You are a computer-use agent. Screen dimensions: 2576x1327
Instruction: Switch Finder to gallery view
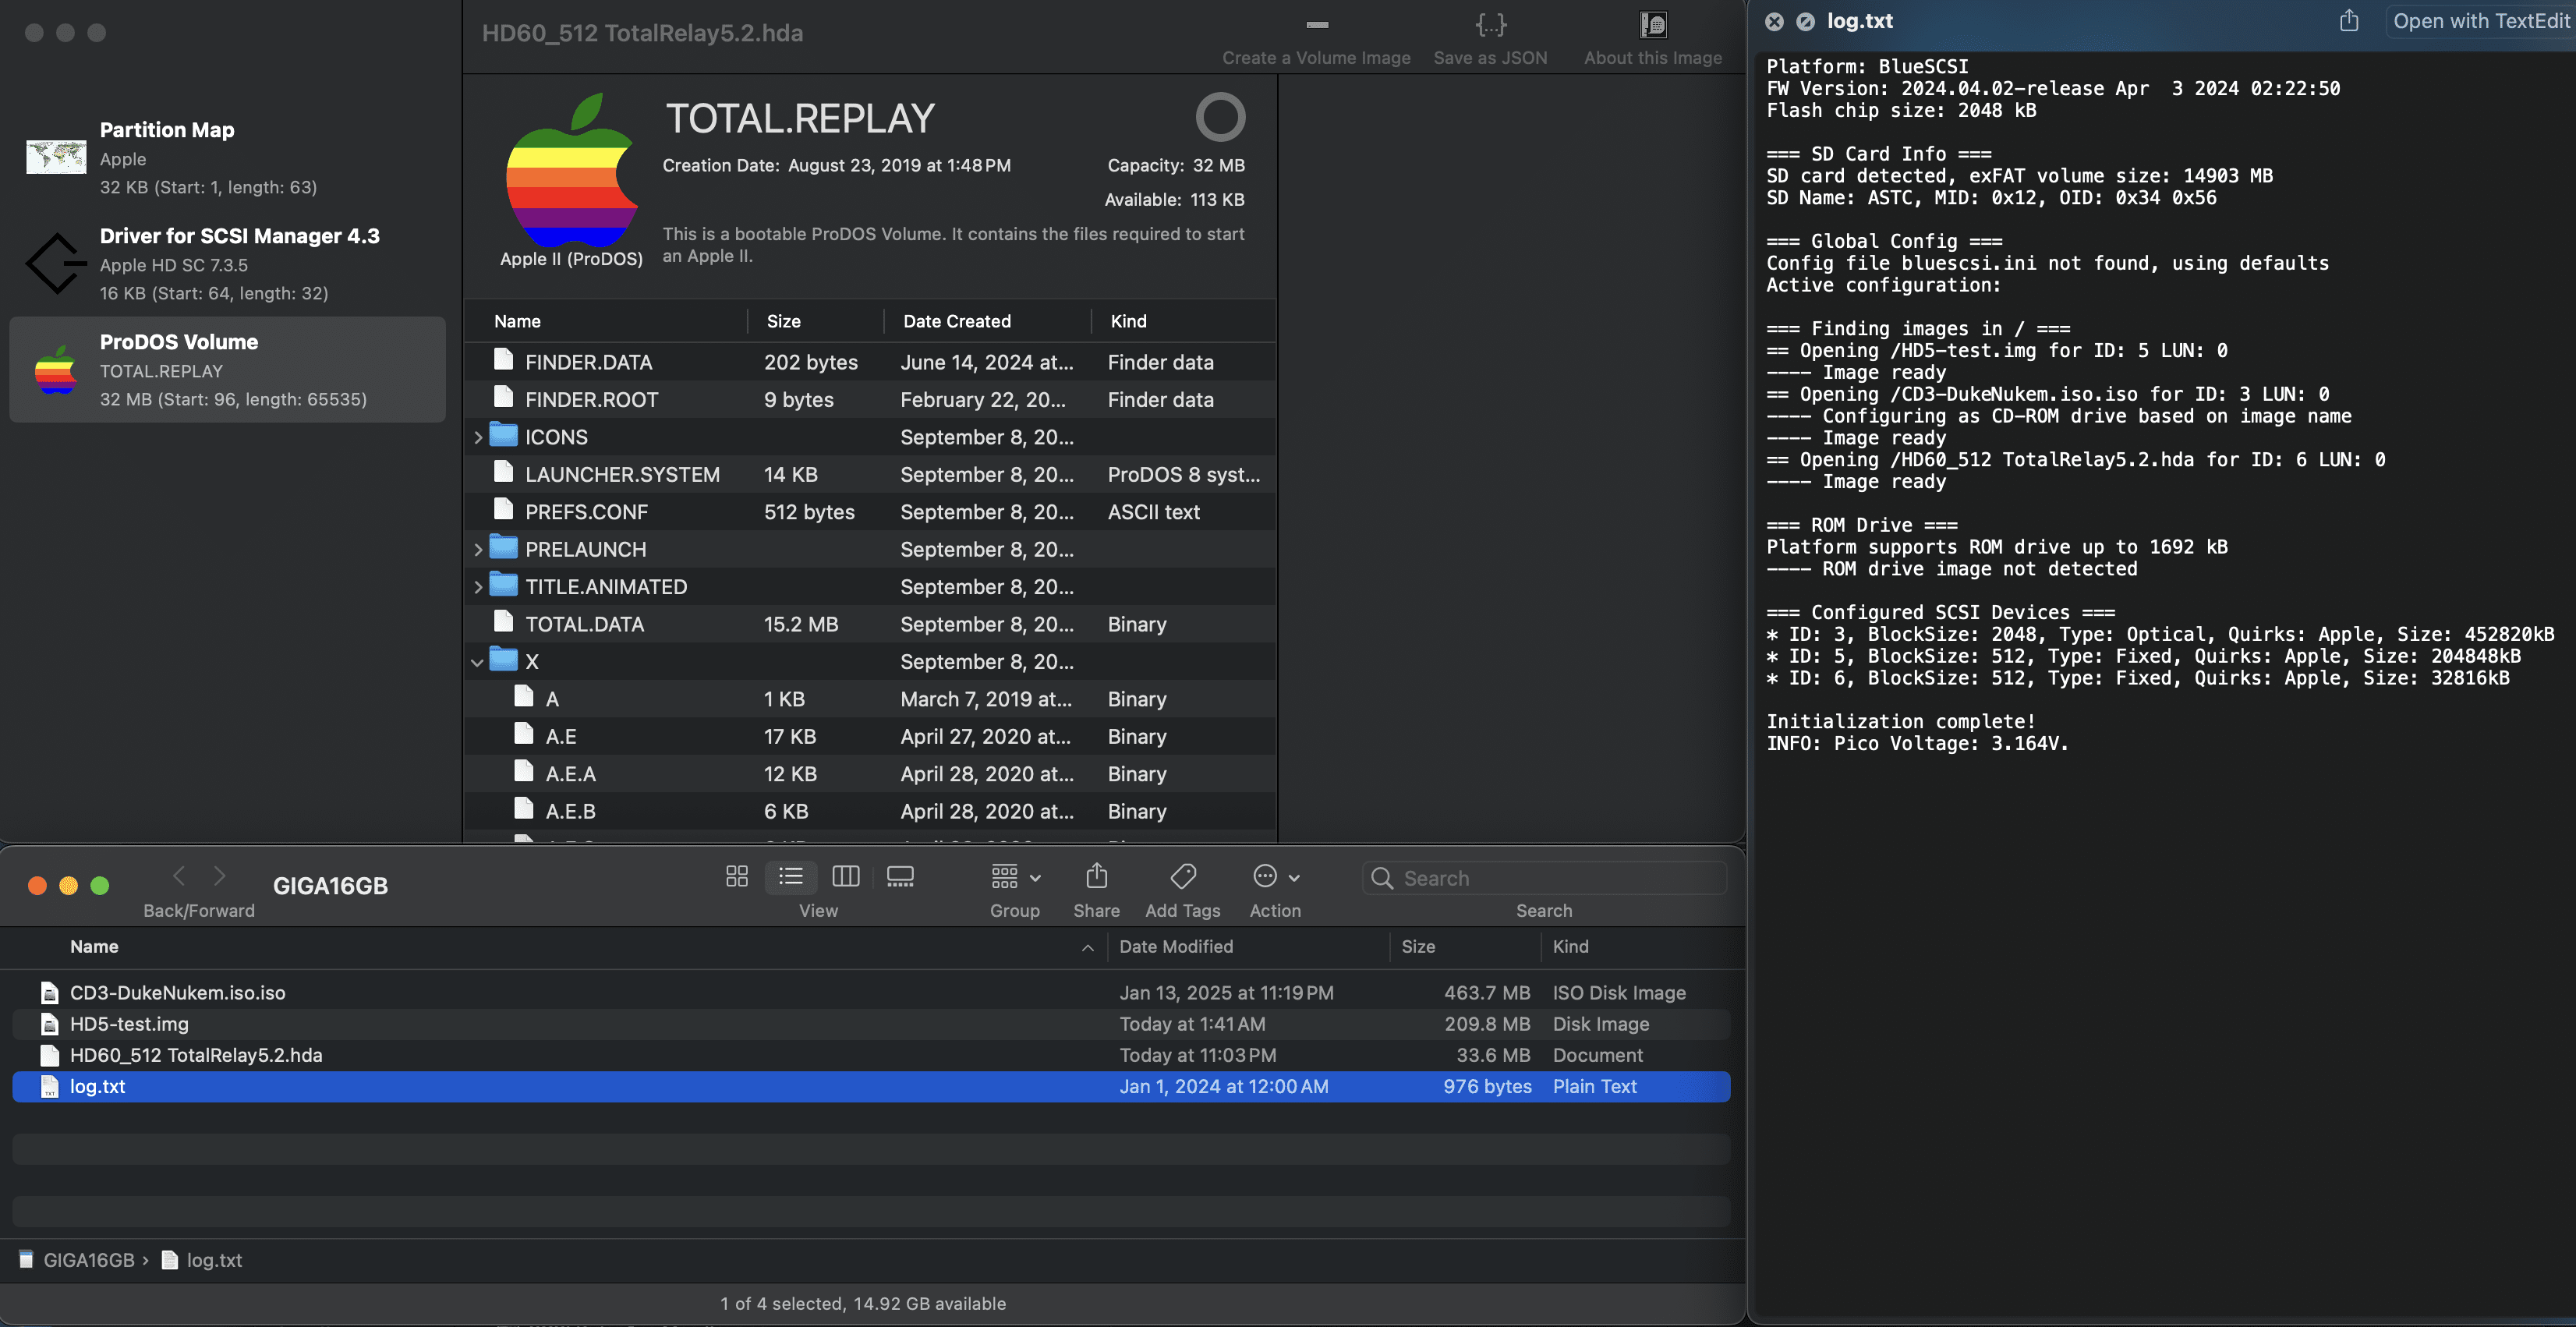[x=900, y=877]
